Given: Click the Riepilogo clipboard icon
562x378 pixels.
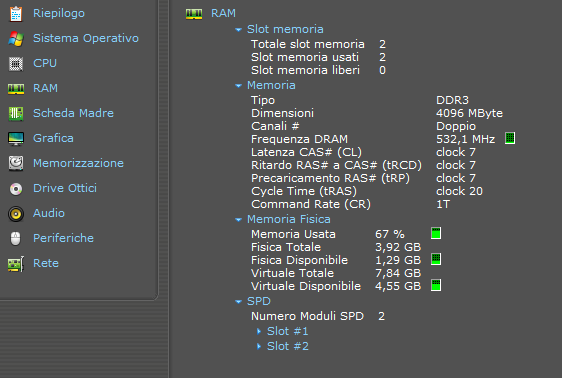Looking at the screenshot, I should click(x=16, y=14).
